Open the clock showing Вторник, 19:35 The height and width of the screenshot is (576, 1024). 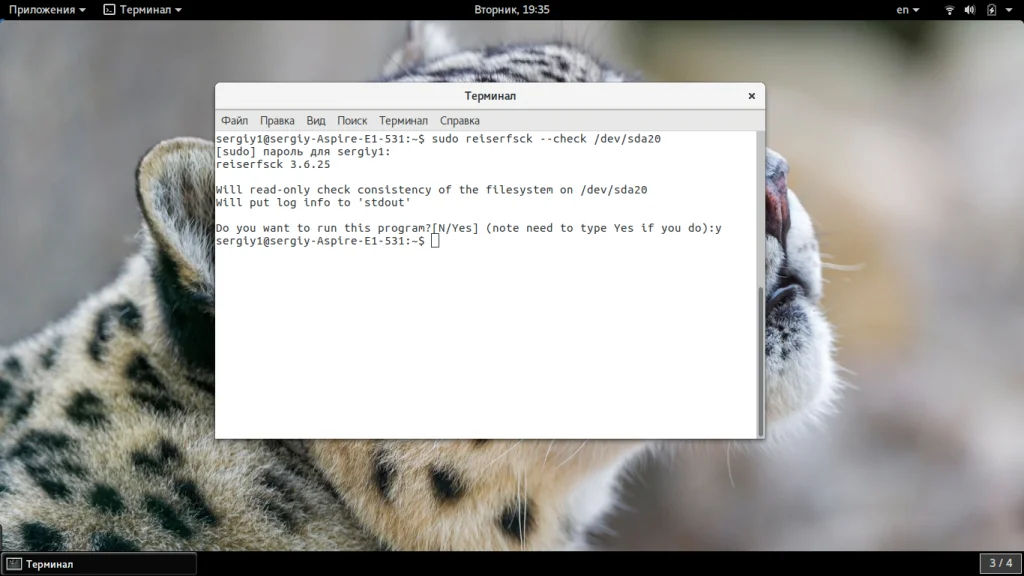click(512, 10)
